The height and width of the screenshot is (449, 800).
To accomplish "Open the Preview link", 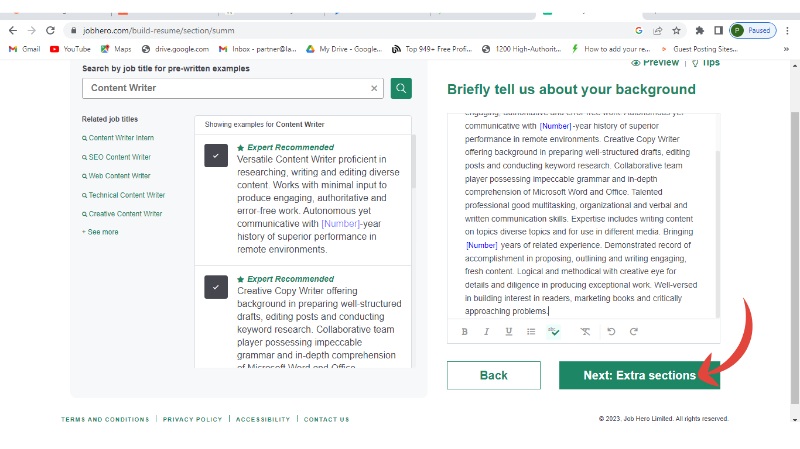I will 655,62.
